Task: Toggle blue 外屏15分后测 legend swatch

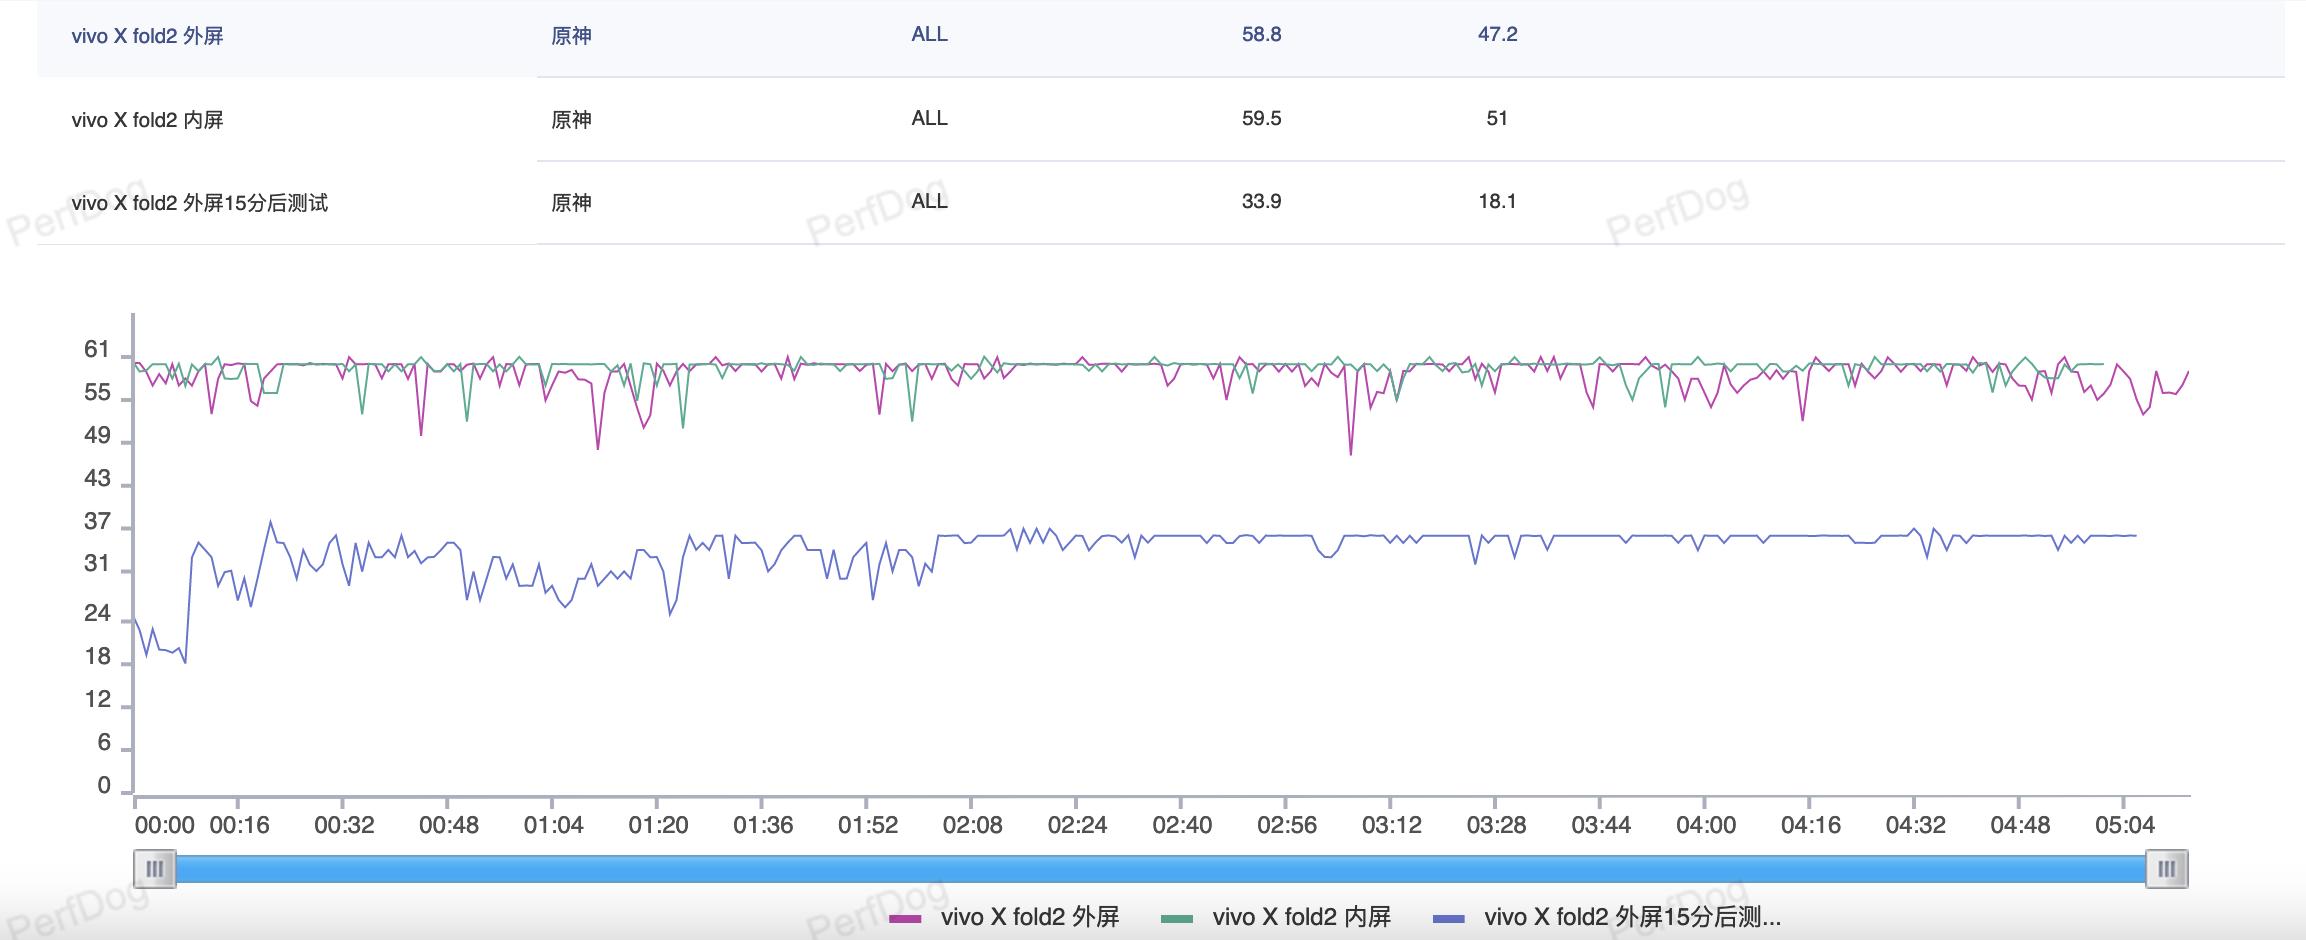Action: click(x=1449, y=918)
